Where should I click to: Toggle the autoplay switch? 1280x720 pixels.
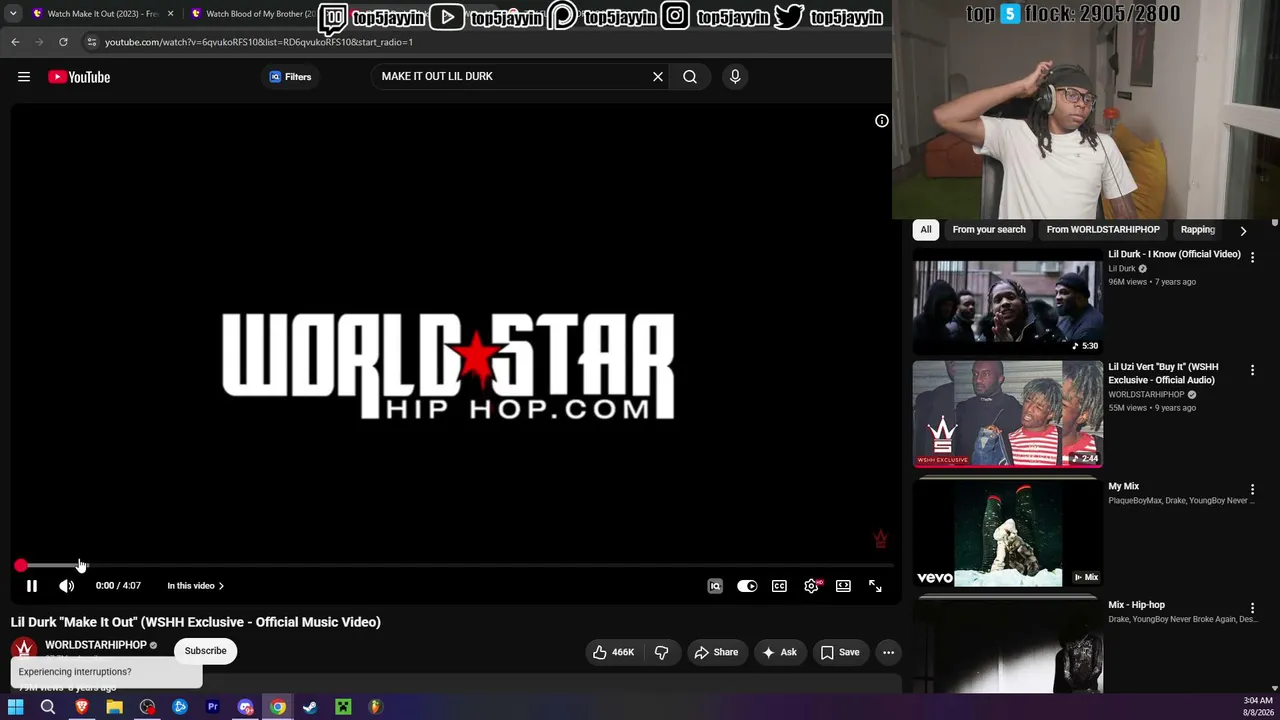[x=747, y=586]
